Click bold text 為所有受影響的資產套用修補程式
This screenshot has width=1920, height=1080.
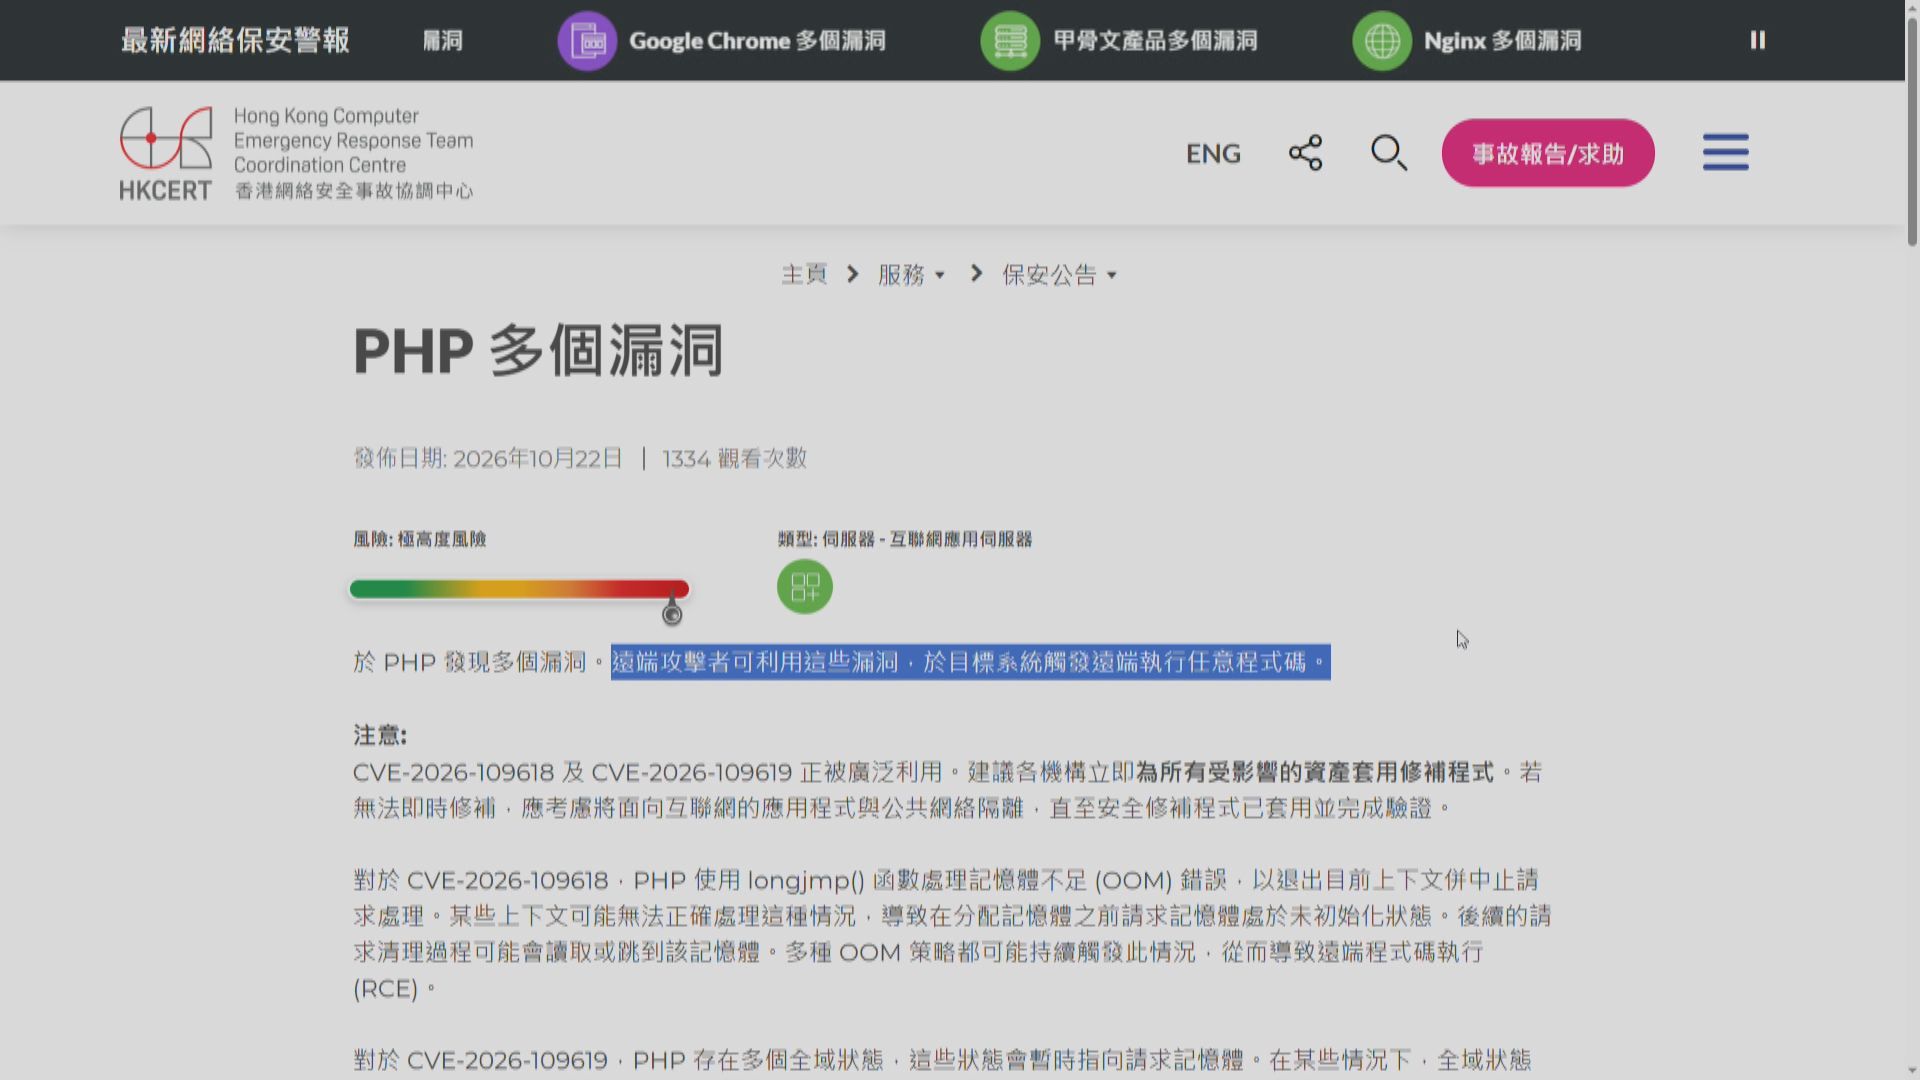point(1314,772)
